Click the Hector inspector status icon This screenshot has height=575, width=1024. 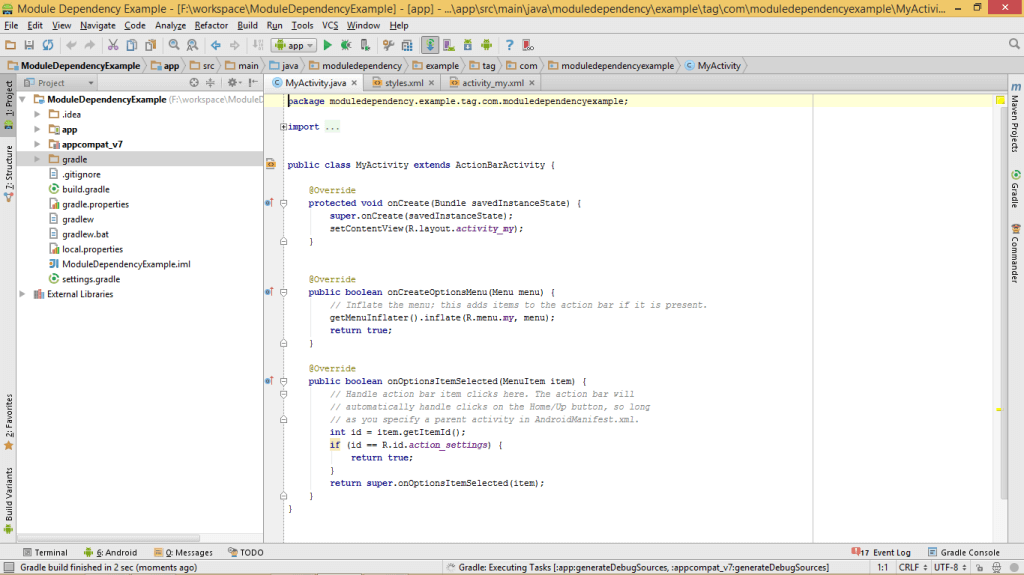997,568
